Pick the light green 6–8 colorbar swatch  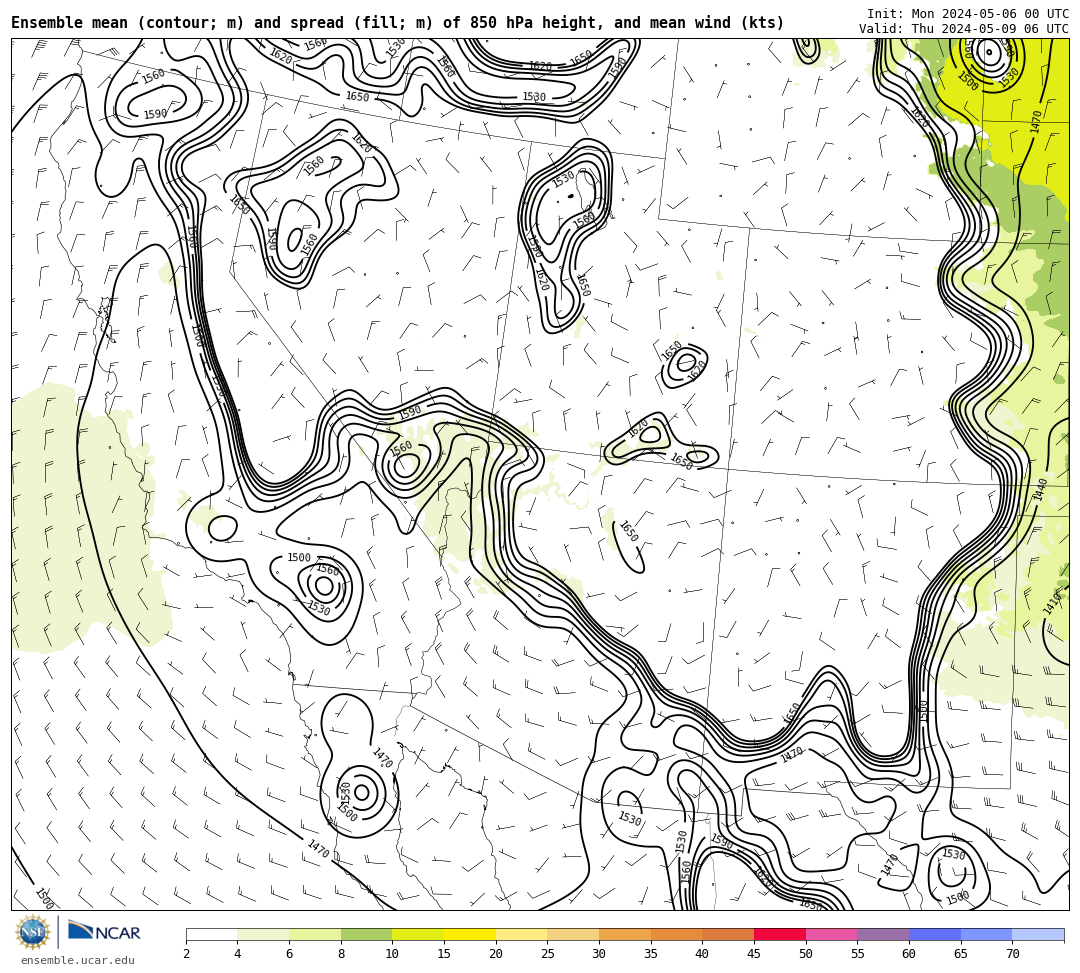coord(315,934)
